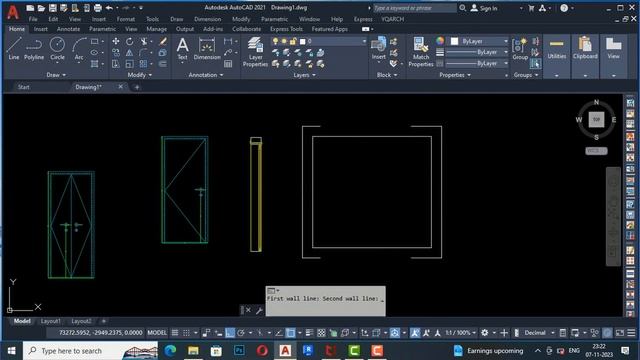Viewport: 640px width, 360px height.
Task: Choose the Move tool in Modify panel
Action: tap(116, 42)
